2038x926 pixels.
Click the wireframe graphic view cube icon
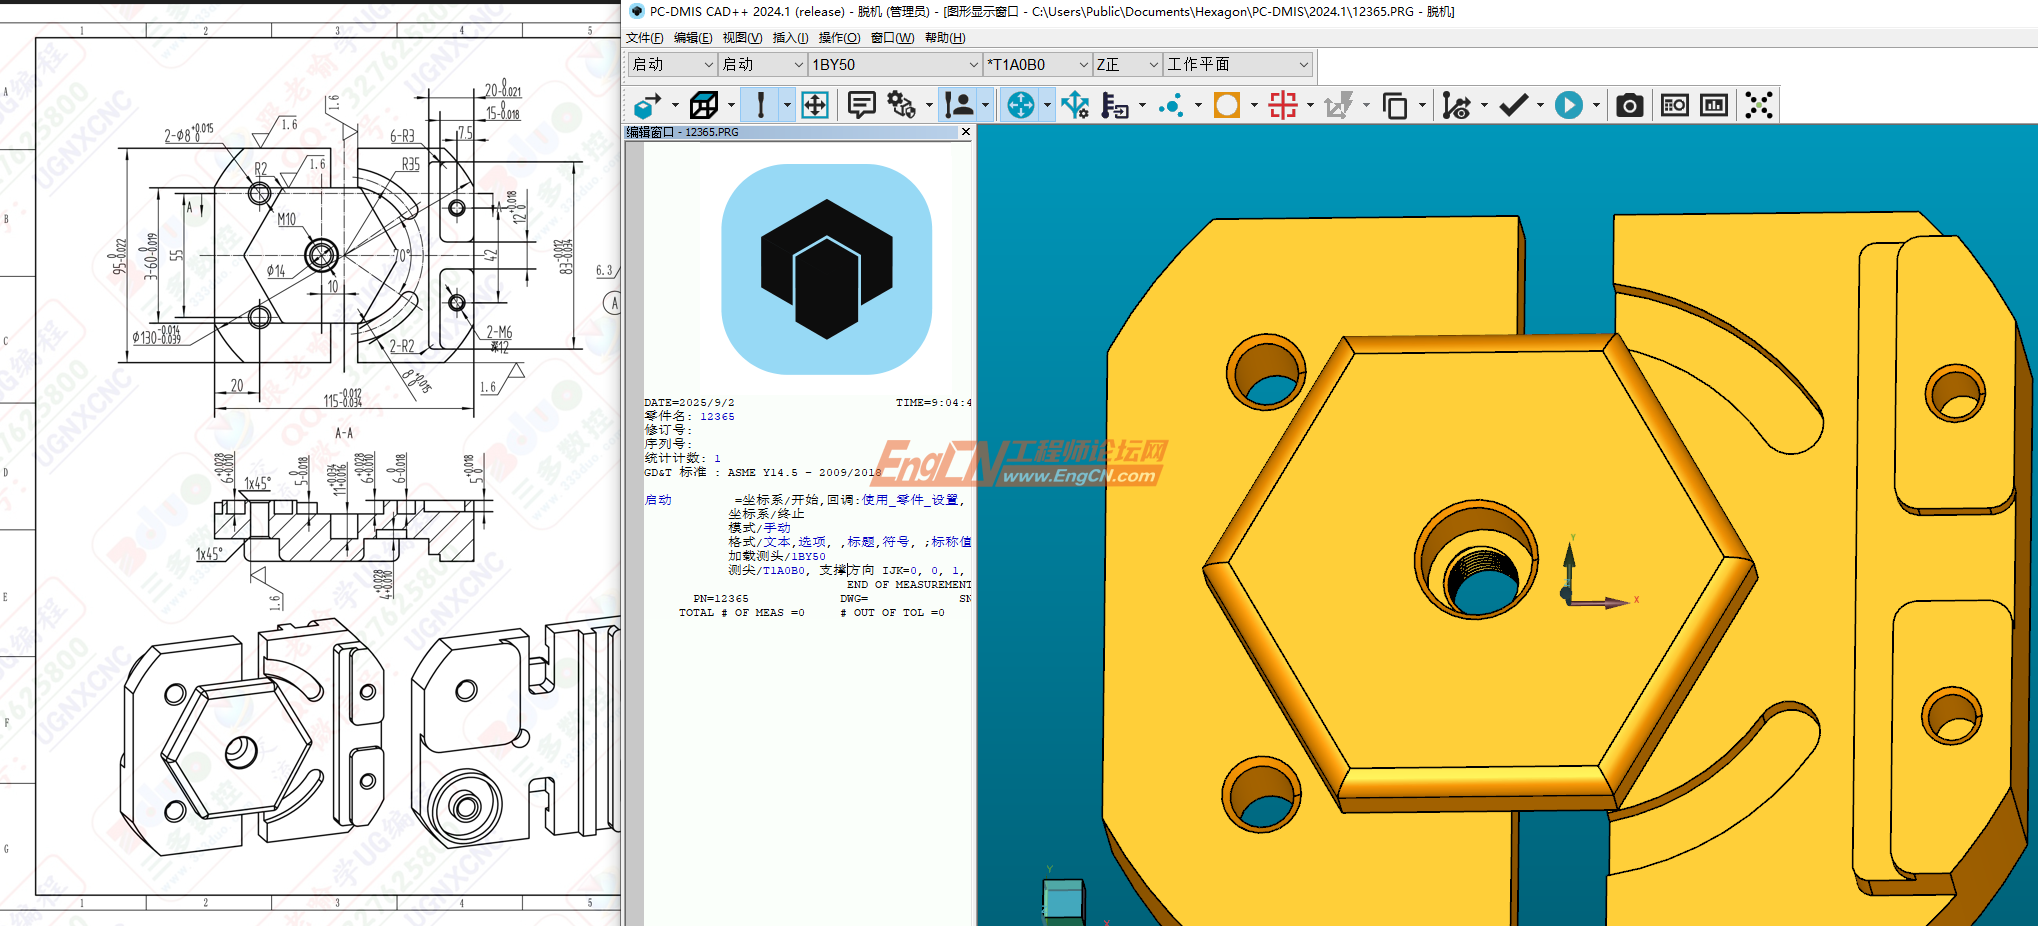pyautogui.click(x=704, y=105)
